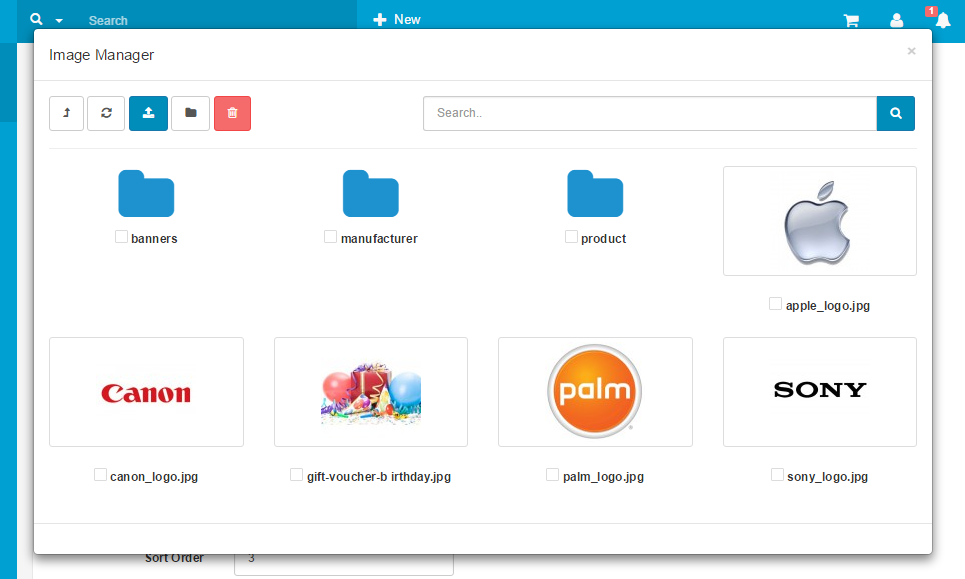The height and width of the screenshot is (579, 965).
Task: Tick the apple_logo.jpg checkbox
Action: 775,304
